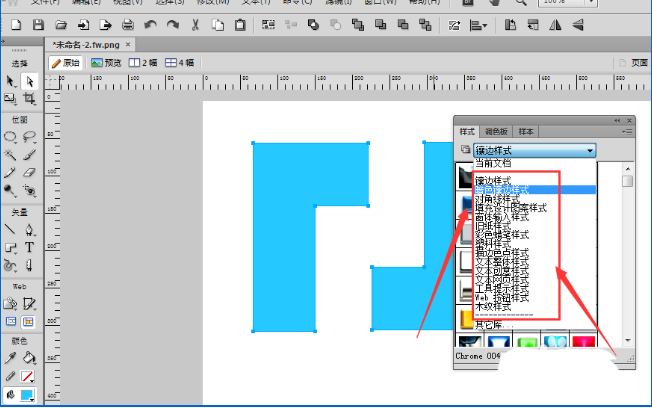652x408 pixels.
Task: Click the blue fill color swatch
Action: (x=27, y=395)
